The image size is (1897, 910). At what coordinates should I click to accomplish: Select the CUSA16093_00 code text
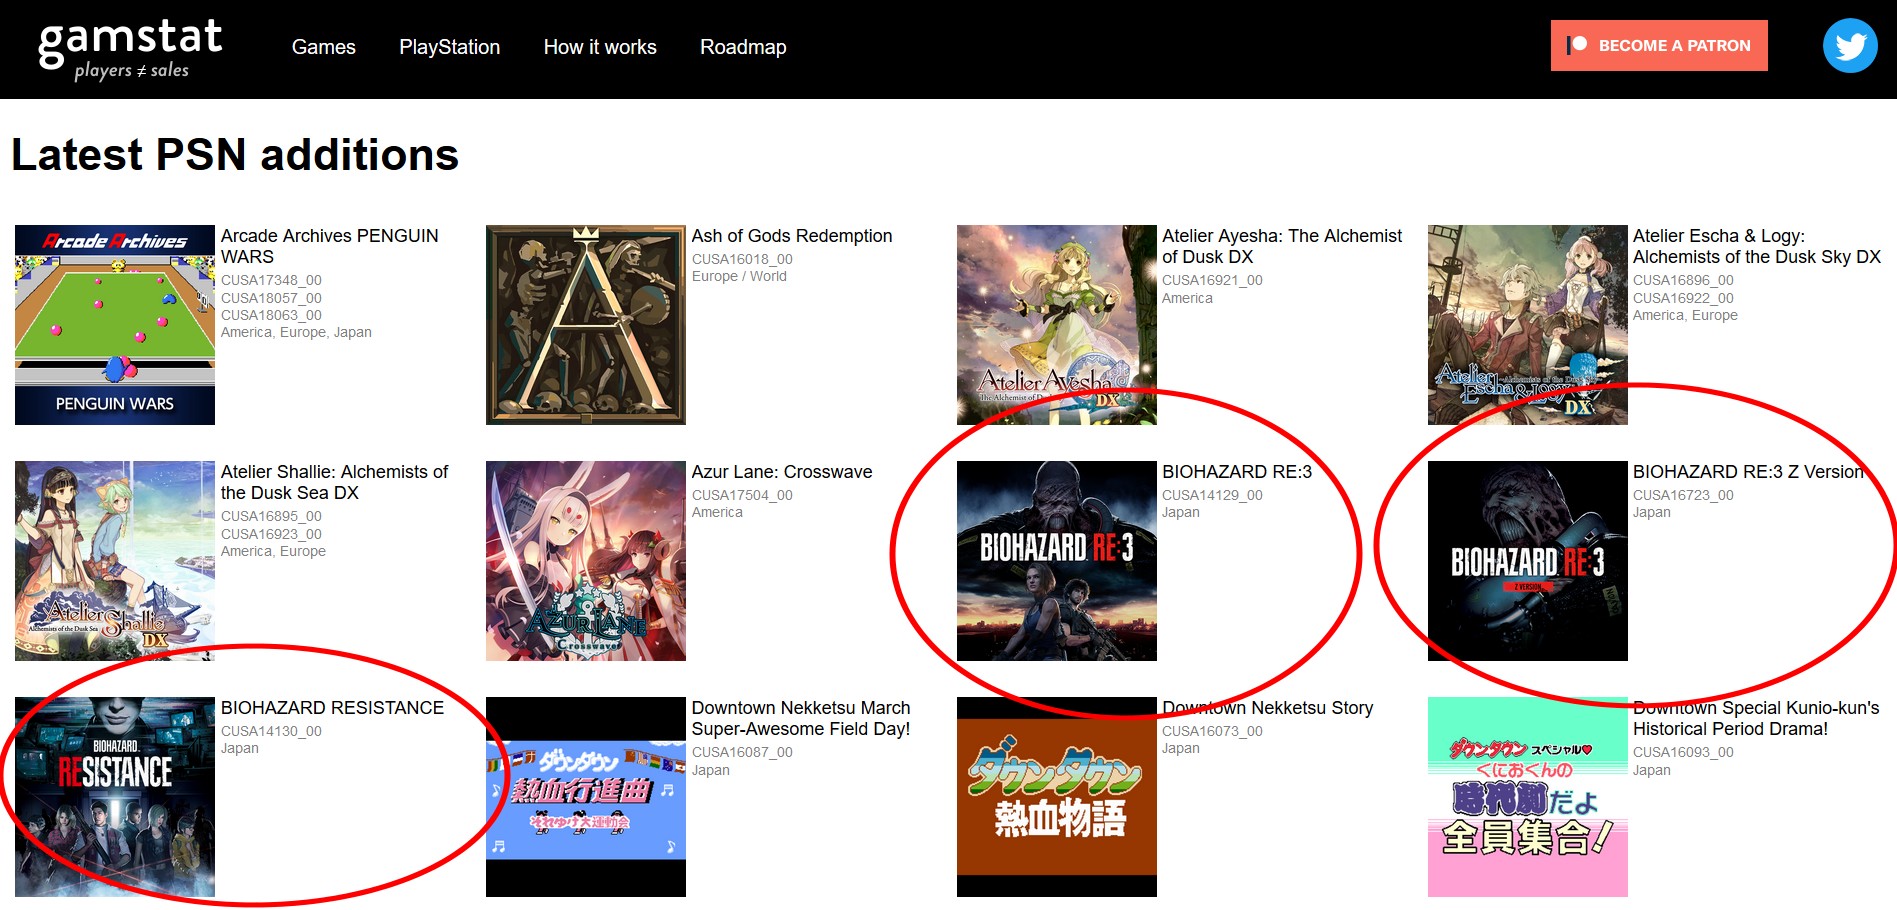(1683, 752)
